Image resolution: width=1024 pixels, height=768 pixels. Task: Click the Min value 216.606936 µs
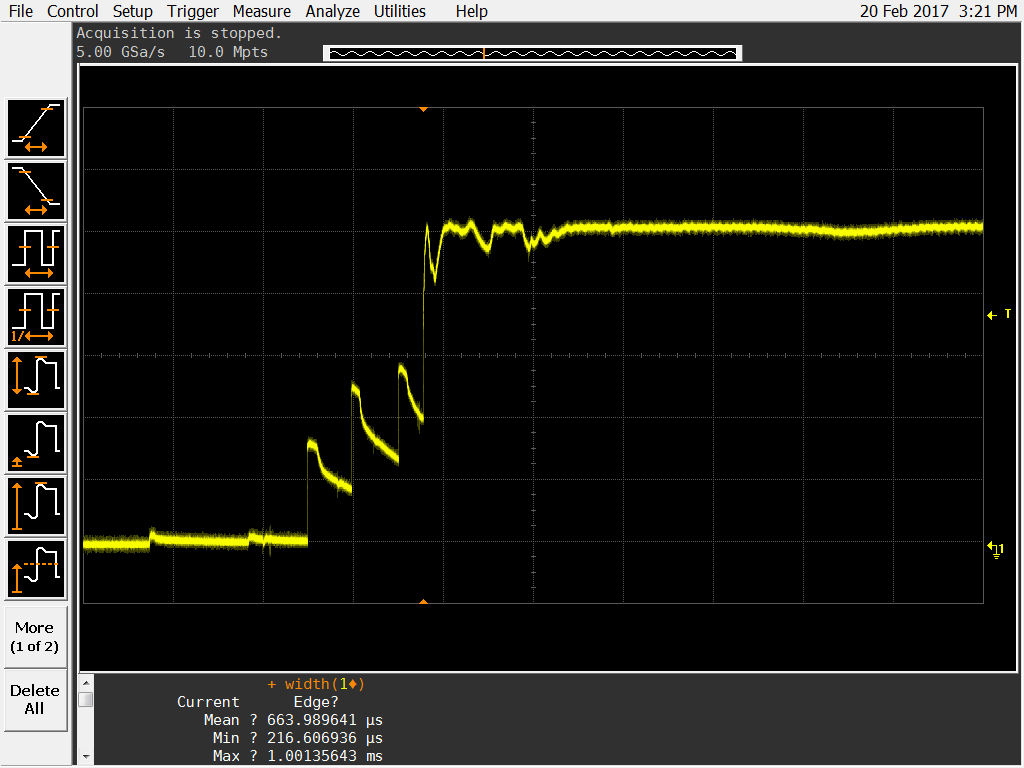tap(325, 738)
